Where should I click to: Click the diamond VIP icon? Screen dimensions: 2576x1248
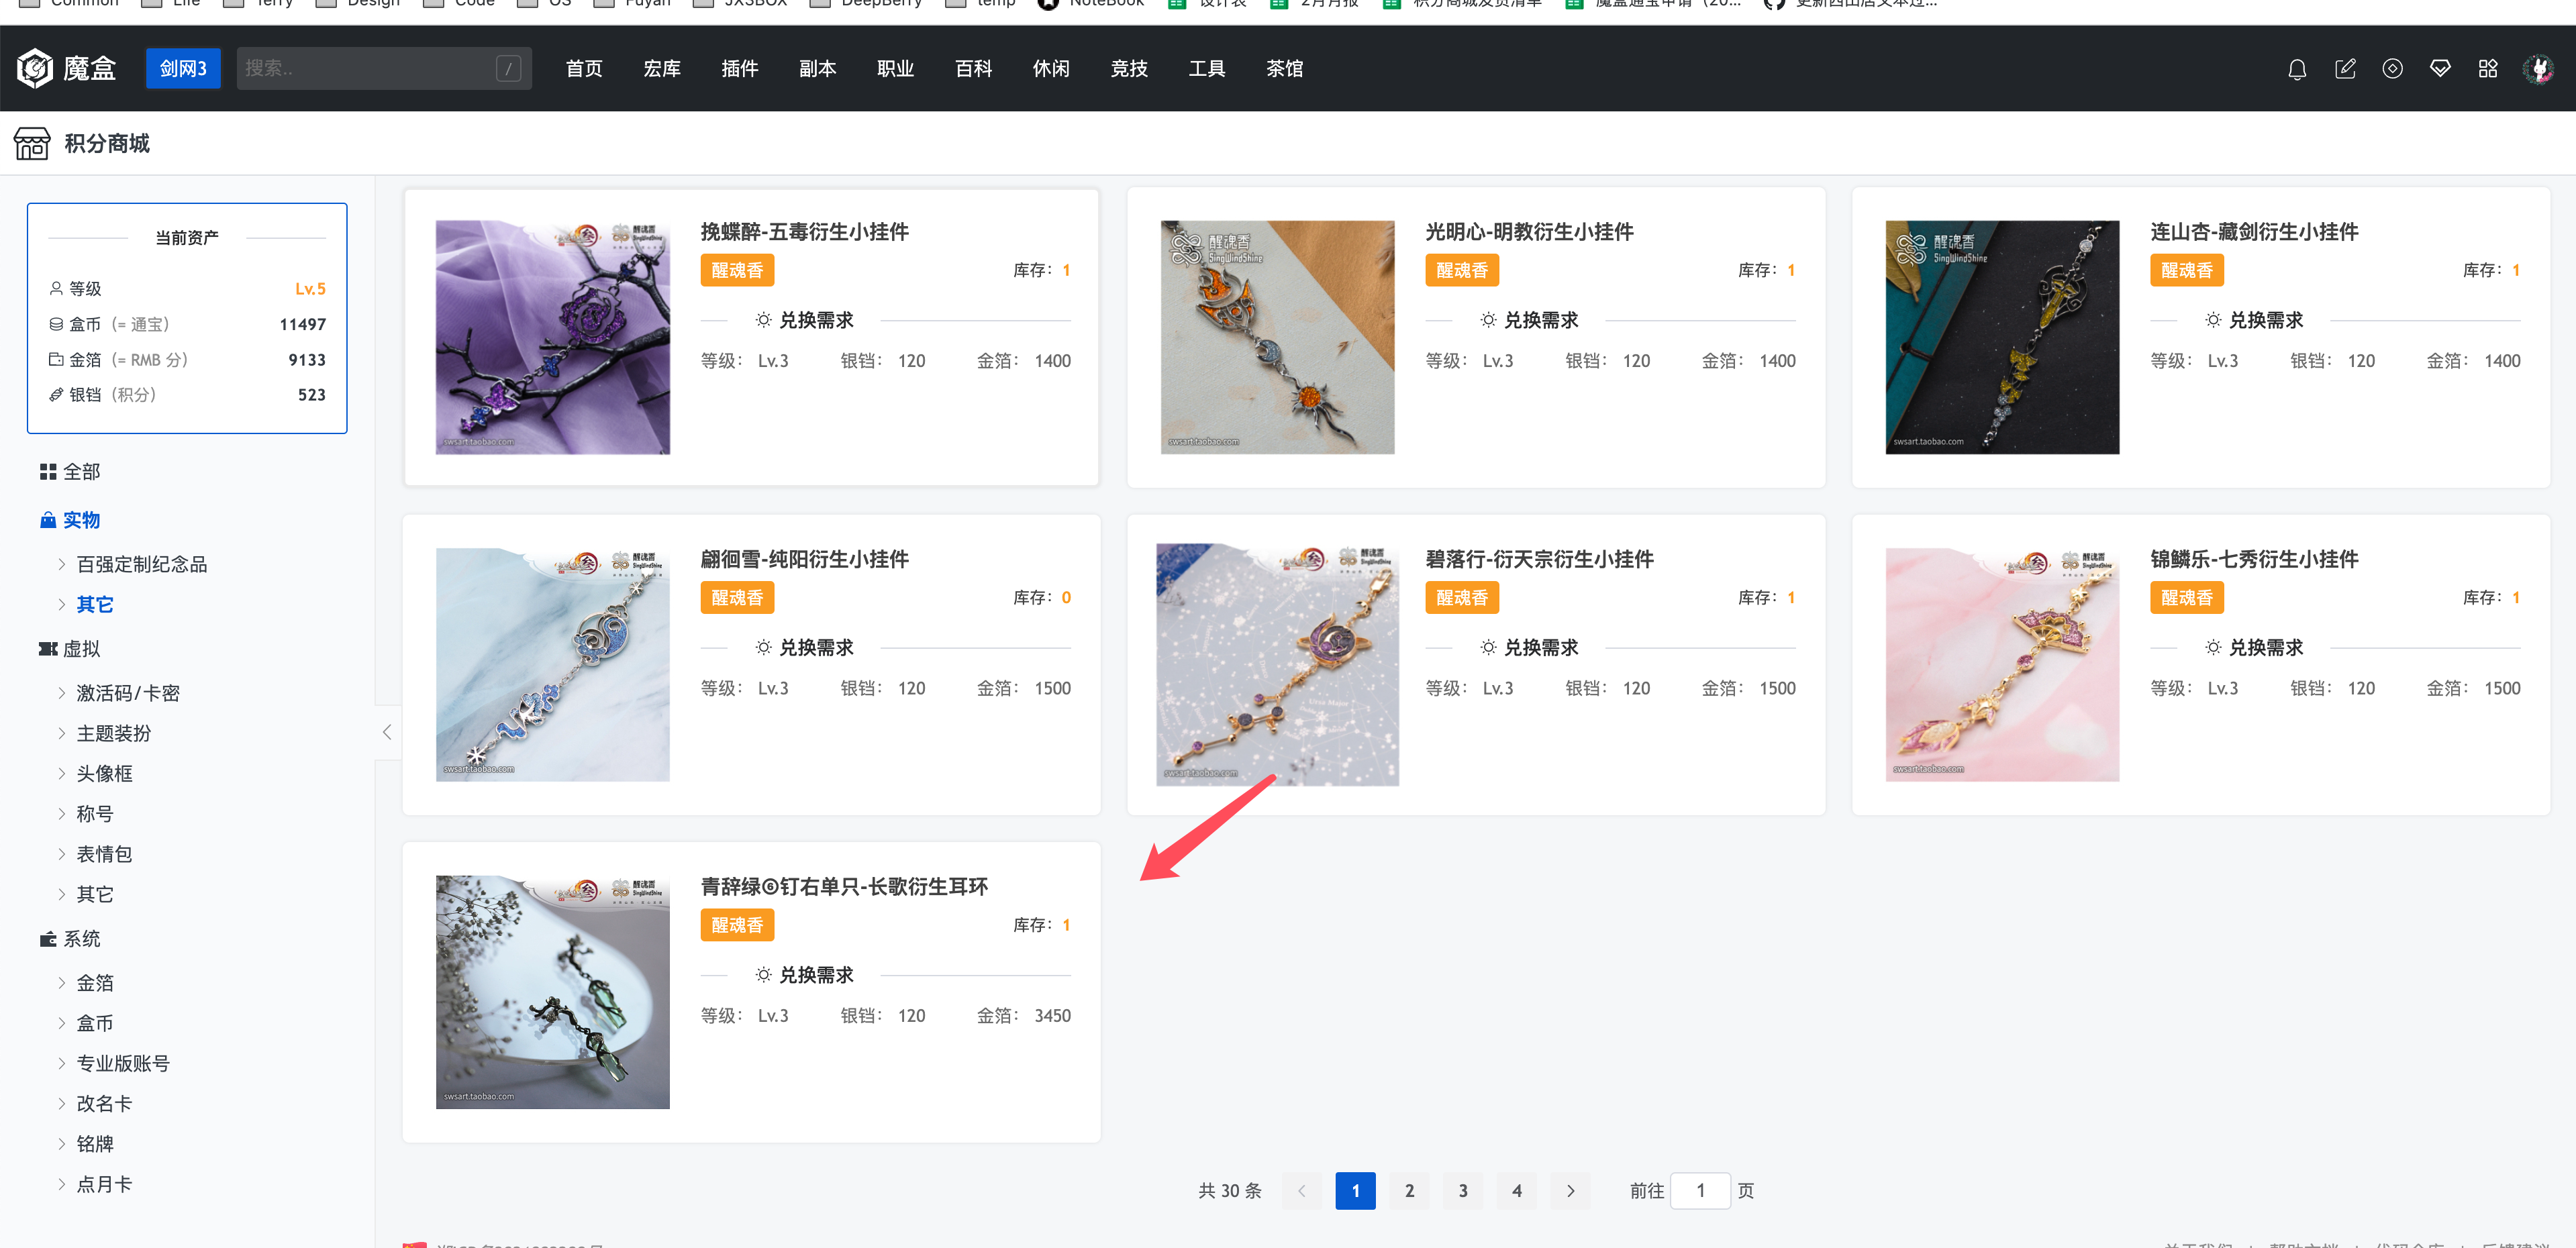click(x=2440, y=68)
